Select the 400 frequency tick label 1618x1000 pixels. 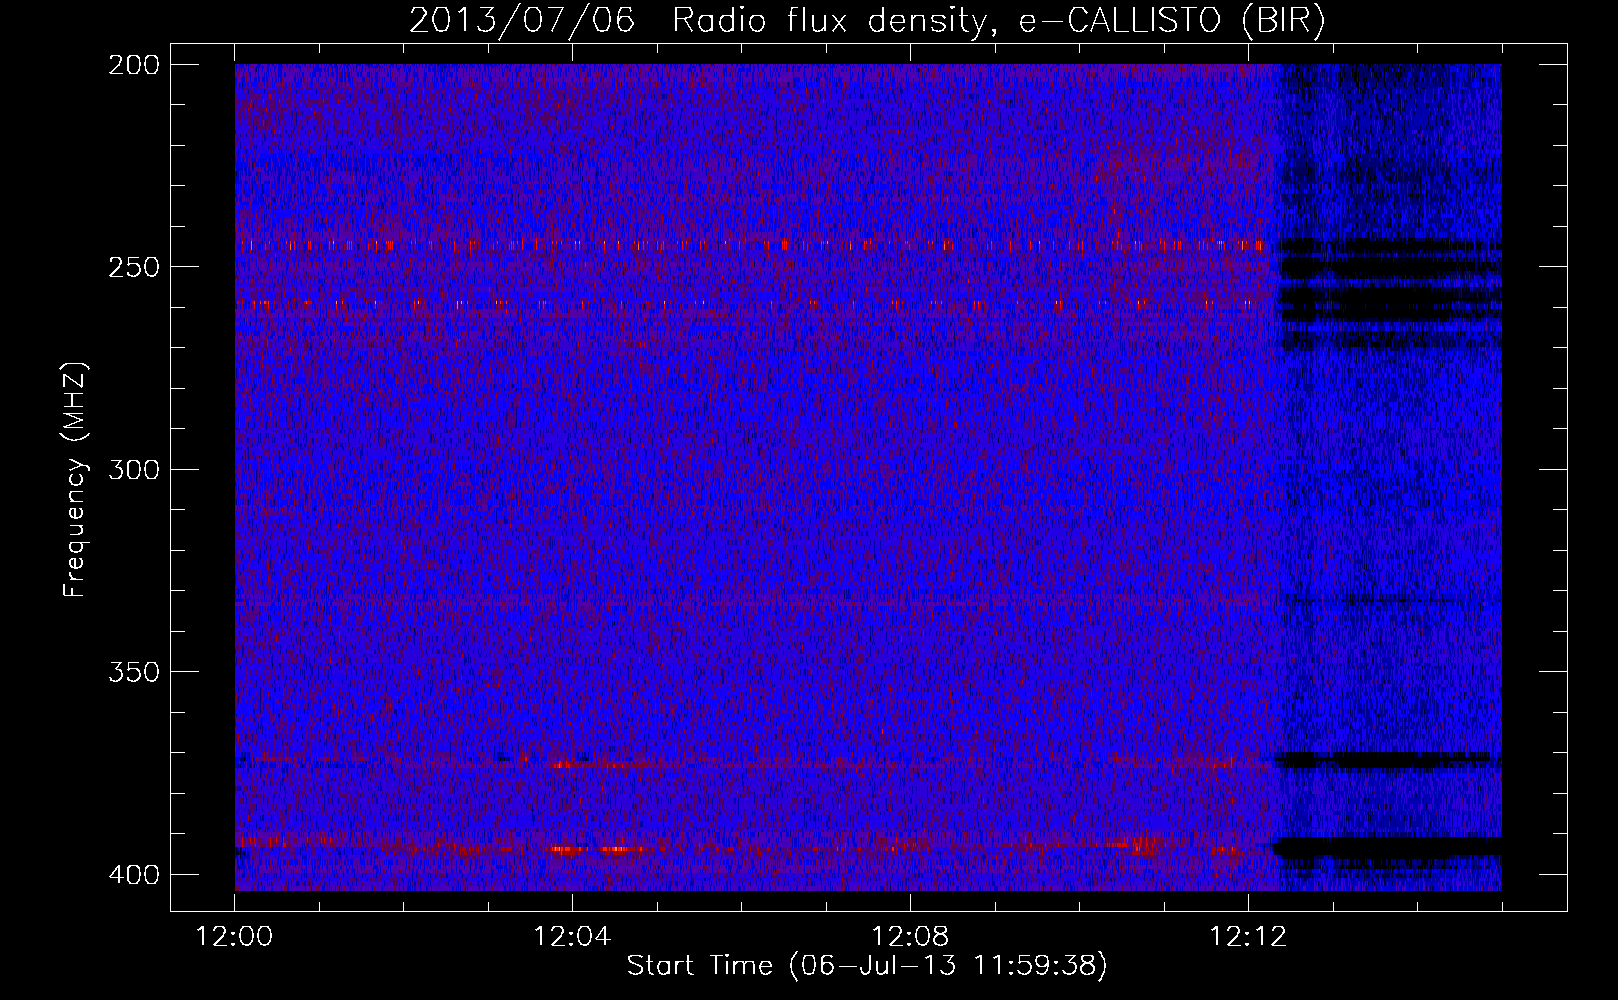point(133,875)
